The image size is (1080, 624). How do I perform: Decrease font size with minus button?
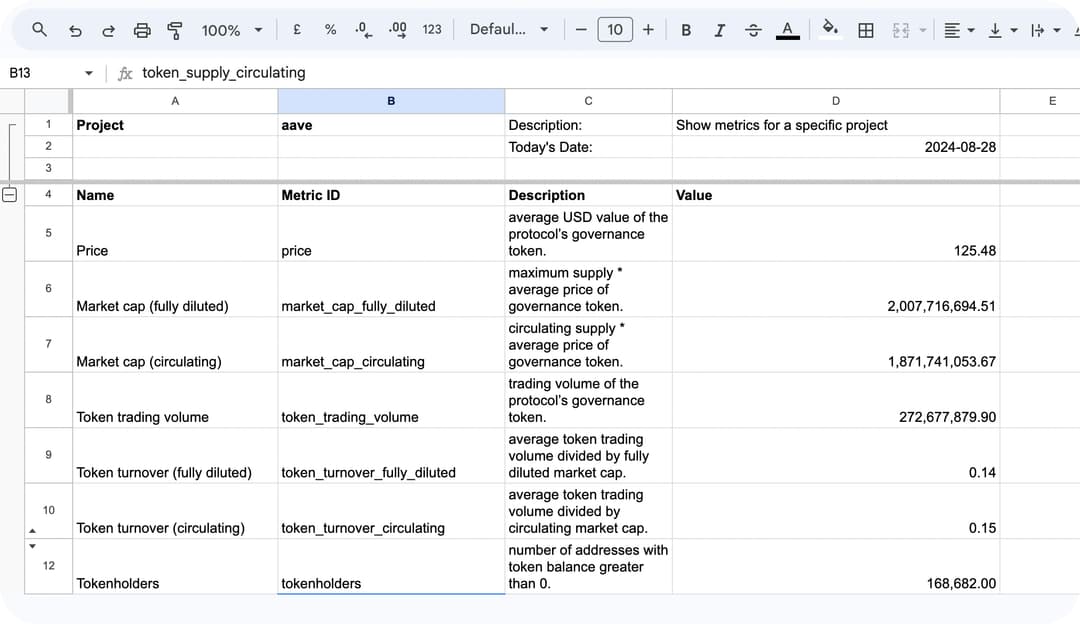click(x=581, y=30)
